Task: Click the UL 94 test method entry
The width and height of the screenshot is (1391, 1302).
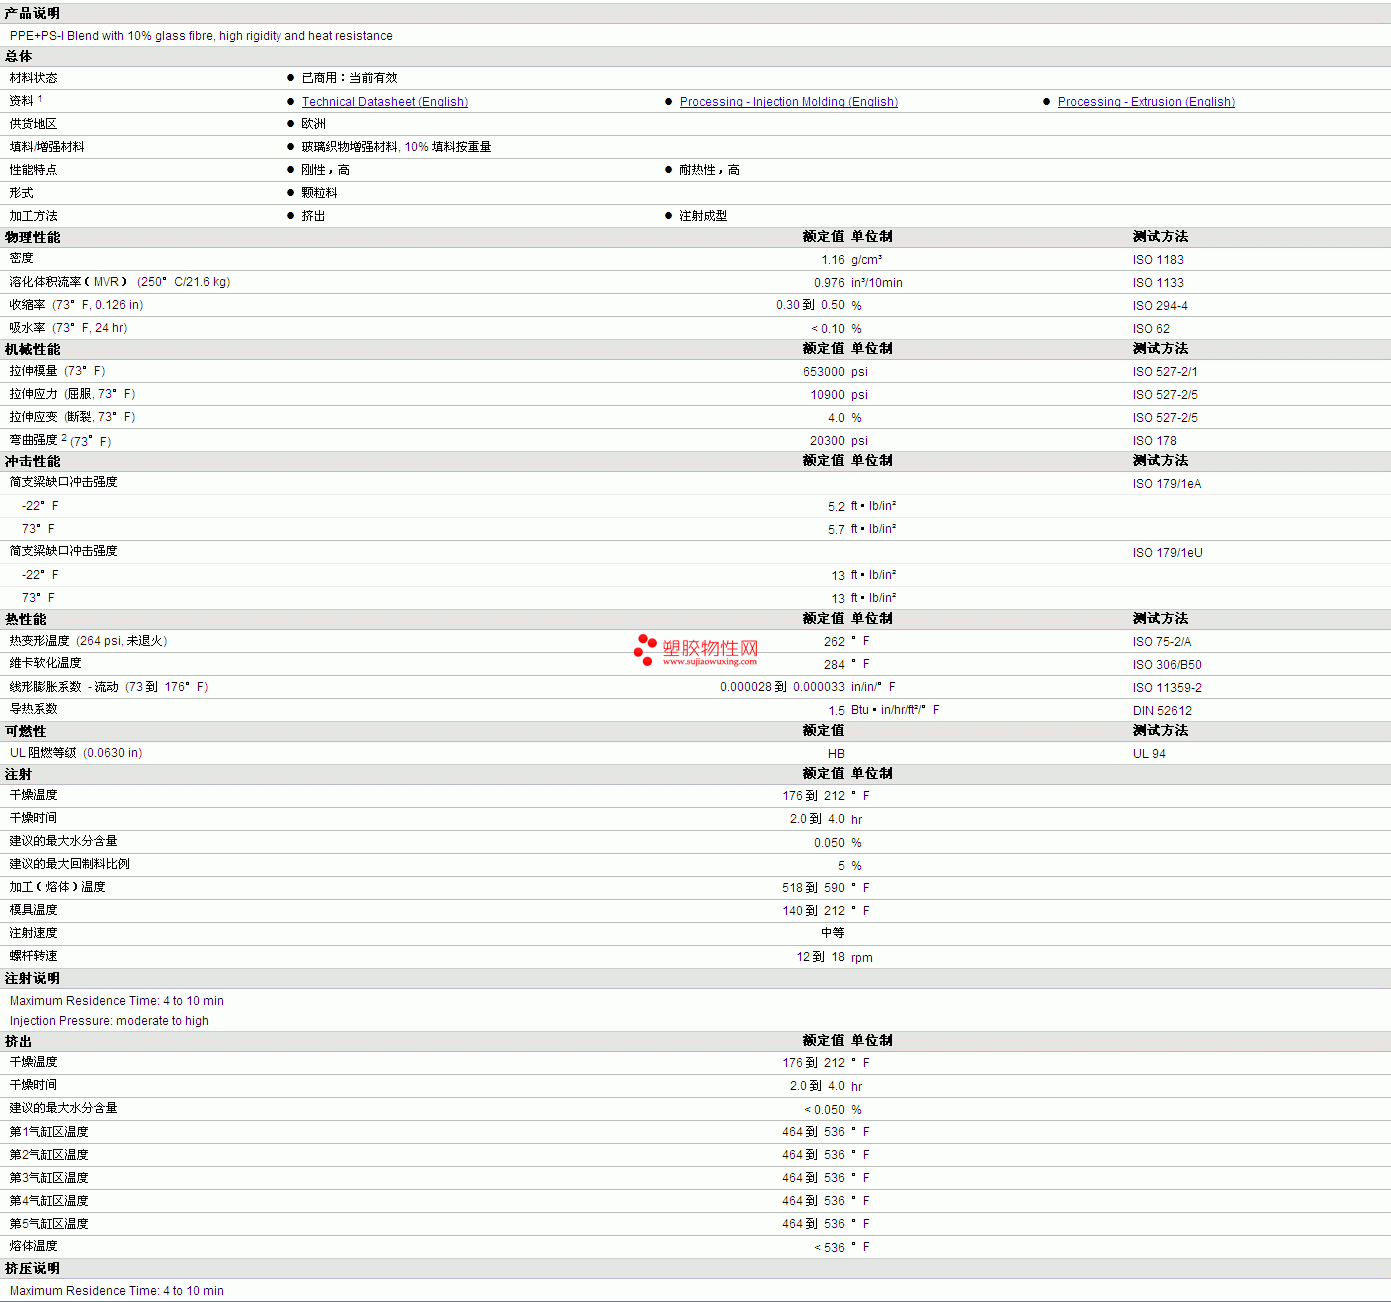Action: [x=1149, y=754]
